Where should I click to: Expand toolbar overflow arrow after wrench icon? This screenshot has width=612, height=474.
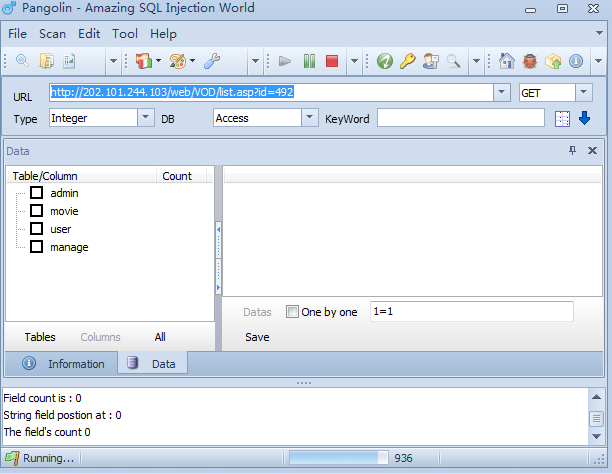coord(255,61)
